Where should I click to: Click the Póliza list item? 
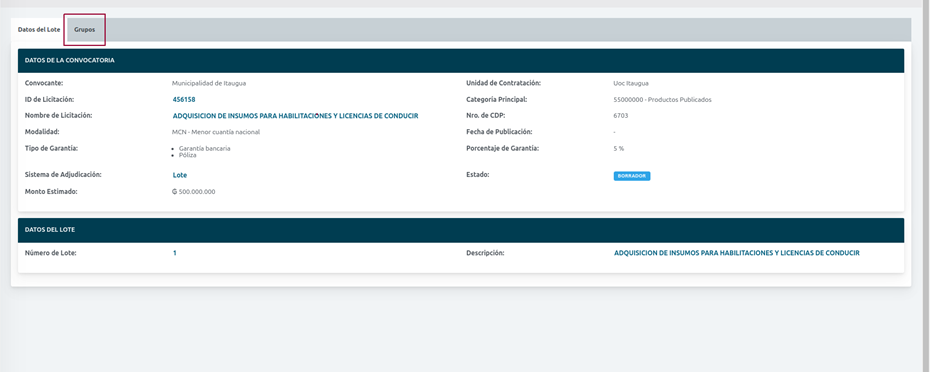click(x=187, y=155)
